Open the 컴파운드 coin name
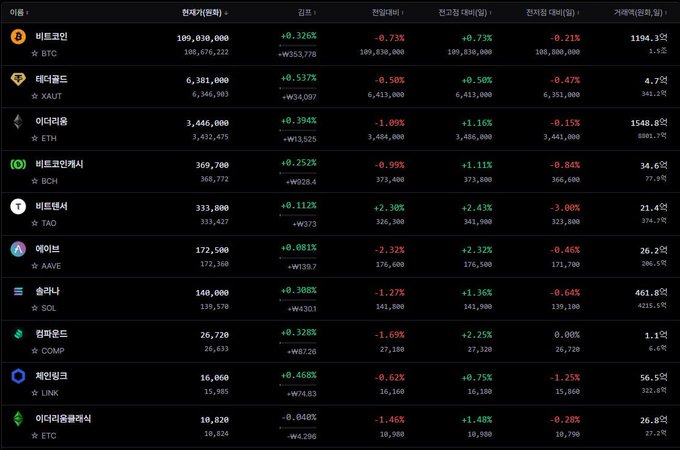This screenshot has width=680, height=450. point(51,334)
